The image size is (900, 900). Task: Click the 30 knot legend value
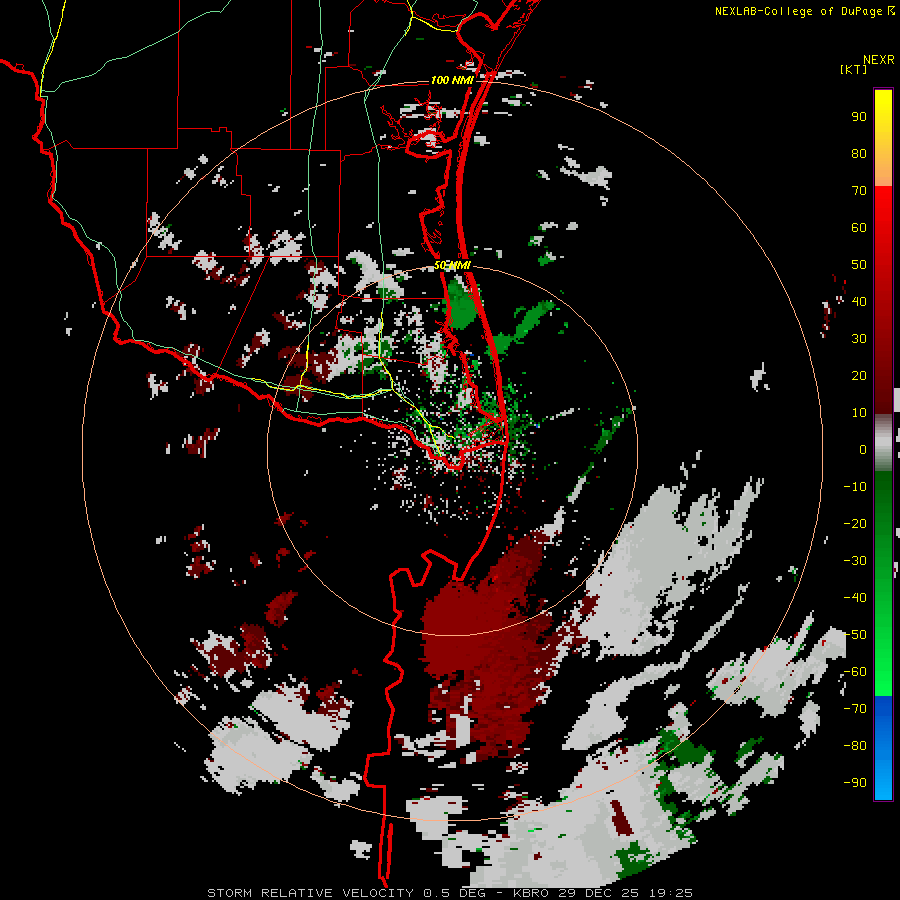859,339
